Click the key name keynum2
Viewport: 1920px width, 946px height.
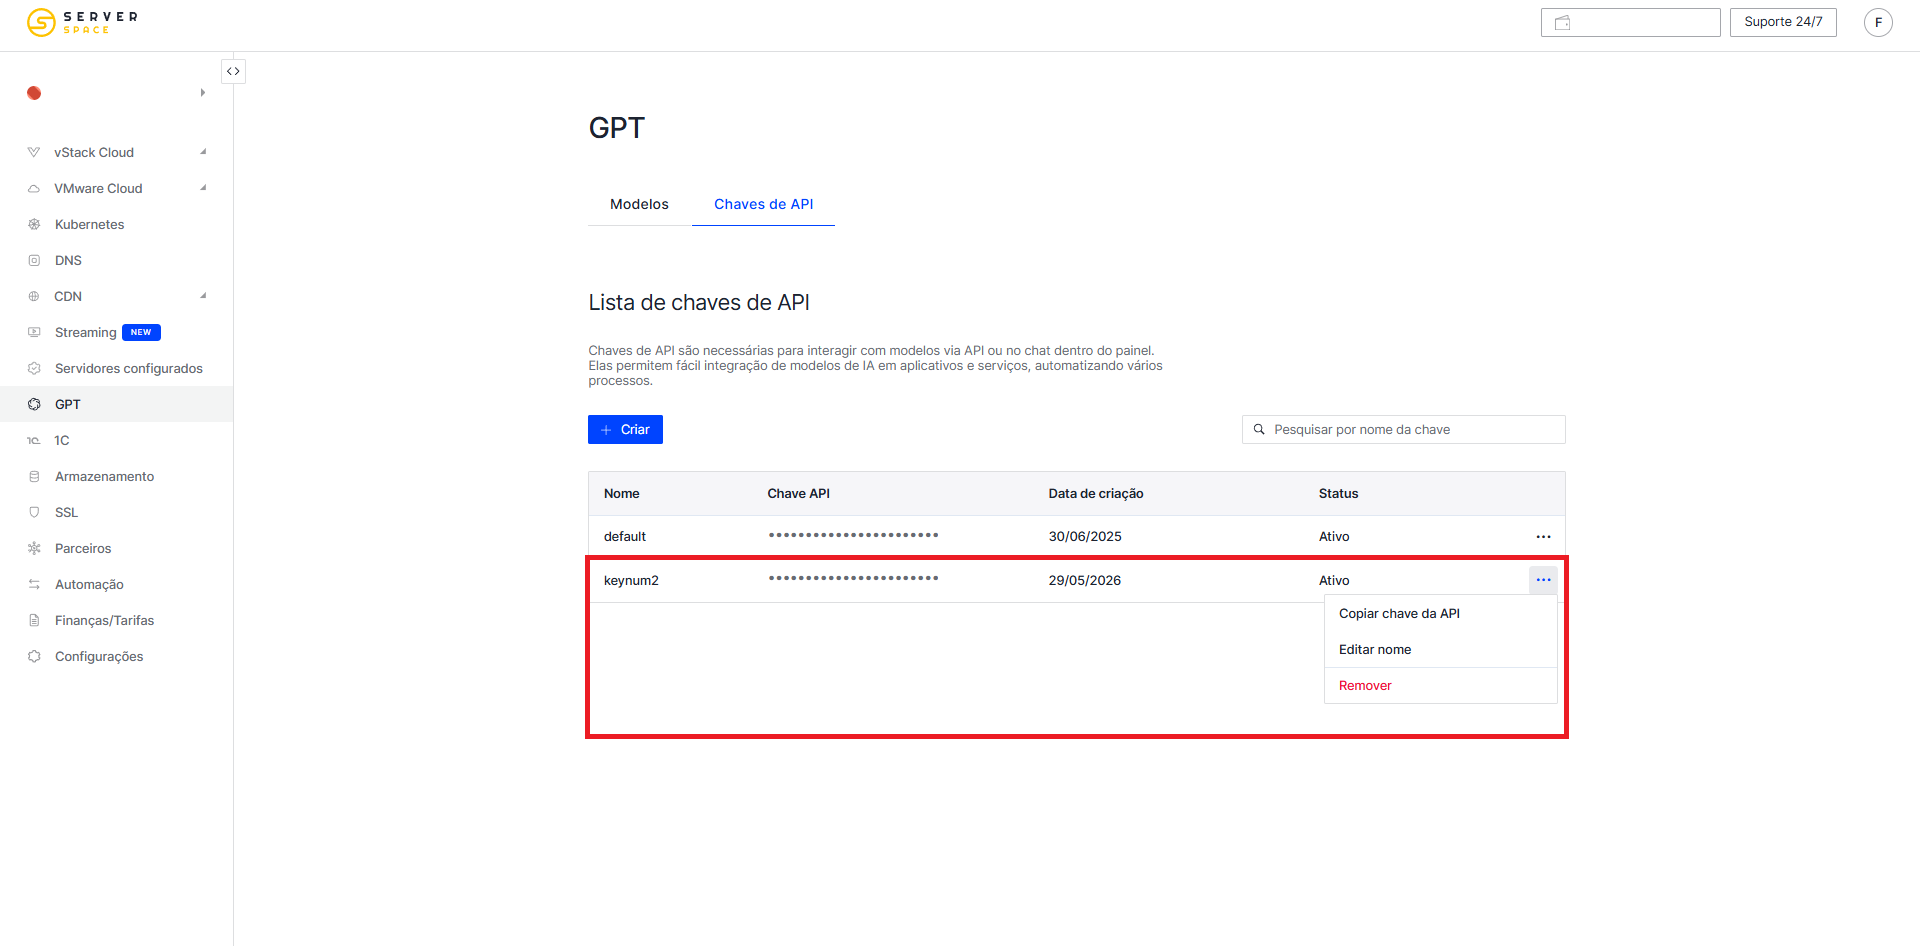pos(631,581)
